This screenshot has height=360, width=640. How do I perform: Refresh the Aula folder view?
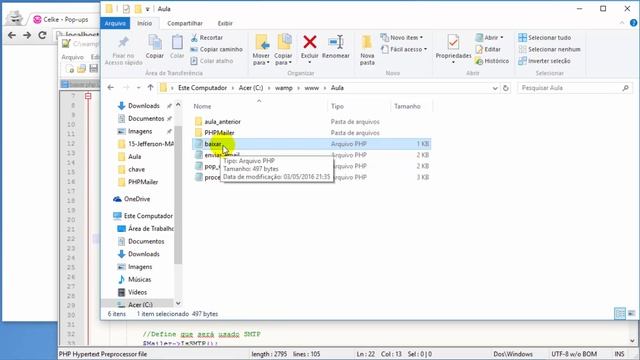(506, 88)
